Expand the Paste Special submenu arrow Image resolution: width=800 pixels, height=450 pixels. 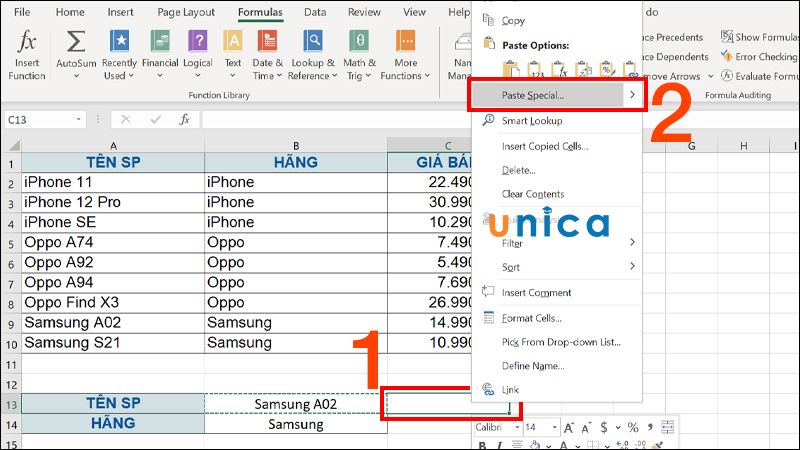coord(632,95)
